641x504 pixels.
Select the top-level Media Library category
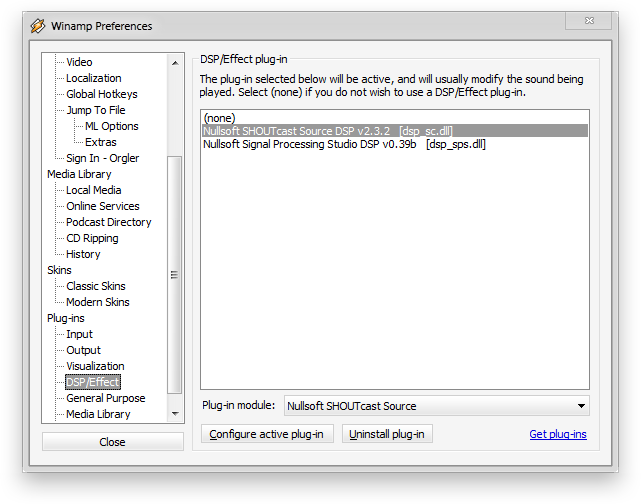79,174
